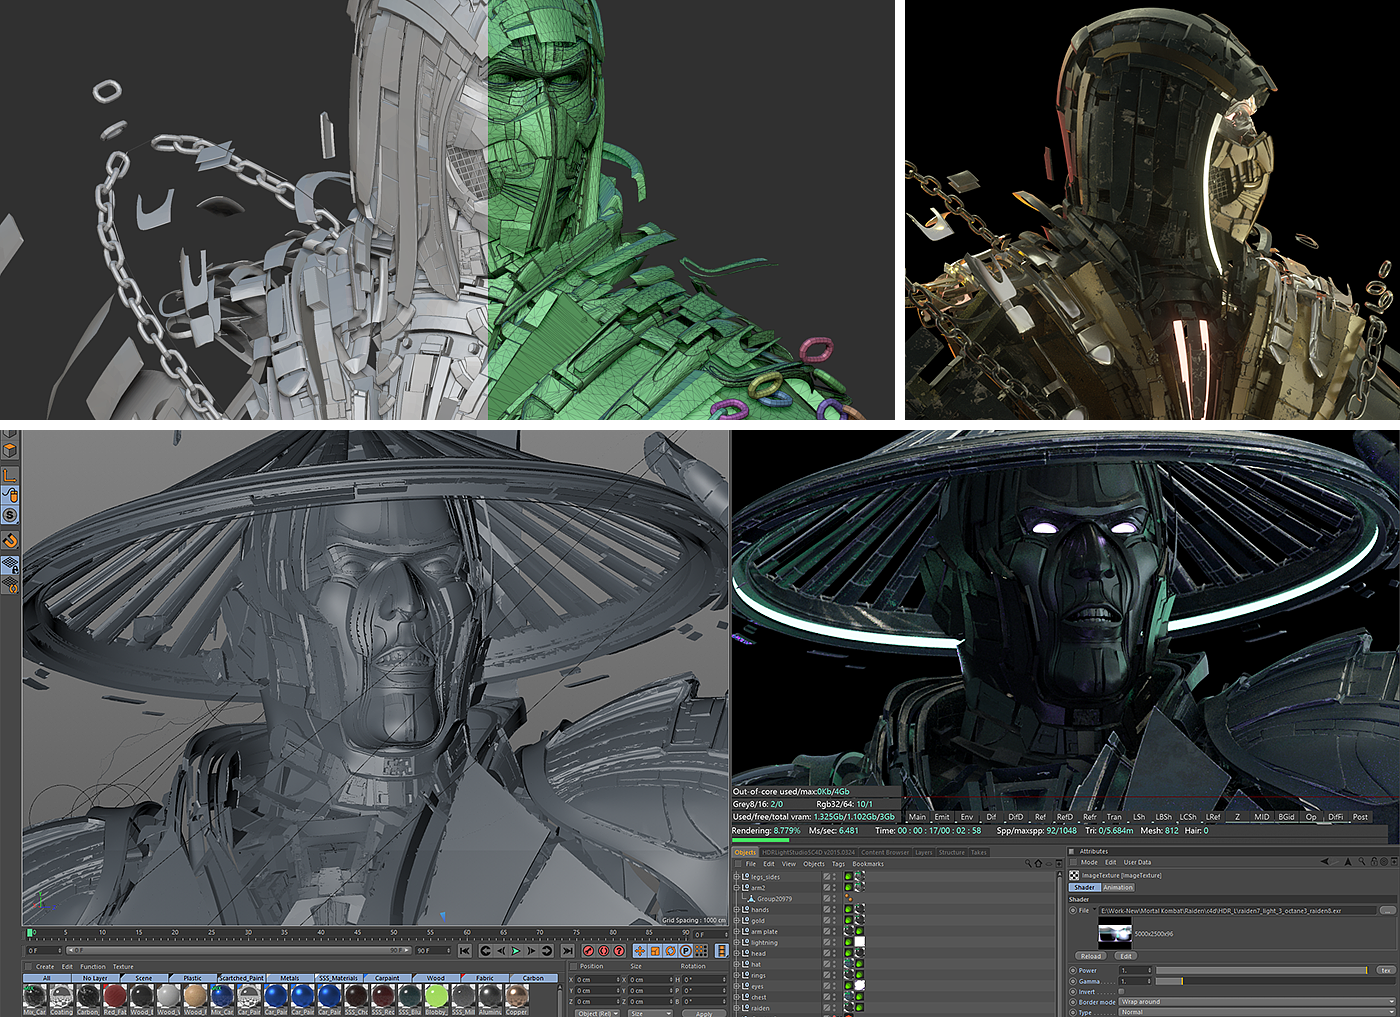Click the Edit button under texture preview

[1125, 956]
